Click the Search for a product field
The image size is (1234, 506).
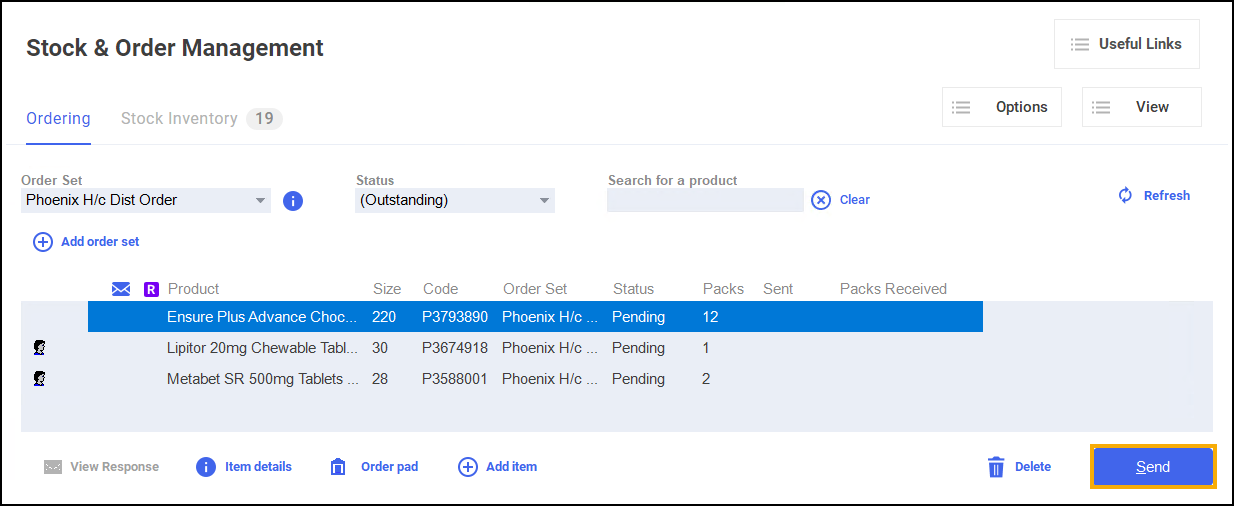705,200
